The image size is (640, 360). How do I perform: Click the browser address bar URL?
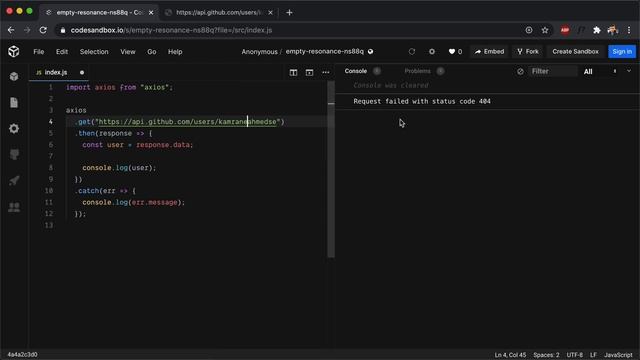[171, 30]
